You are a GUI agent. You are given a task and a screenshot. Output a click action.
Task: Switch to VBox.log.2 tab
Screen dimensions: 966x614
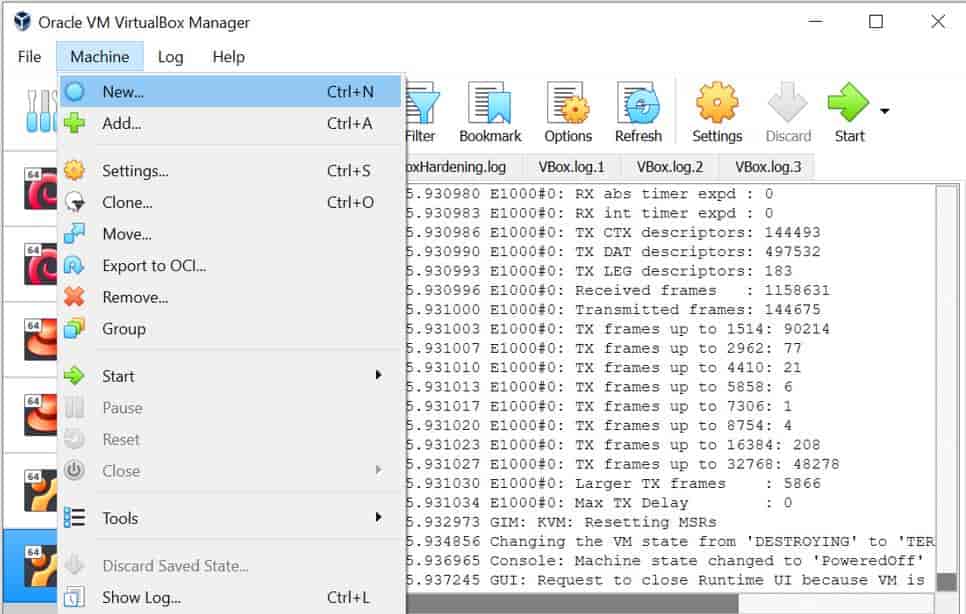point(670,167)
